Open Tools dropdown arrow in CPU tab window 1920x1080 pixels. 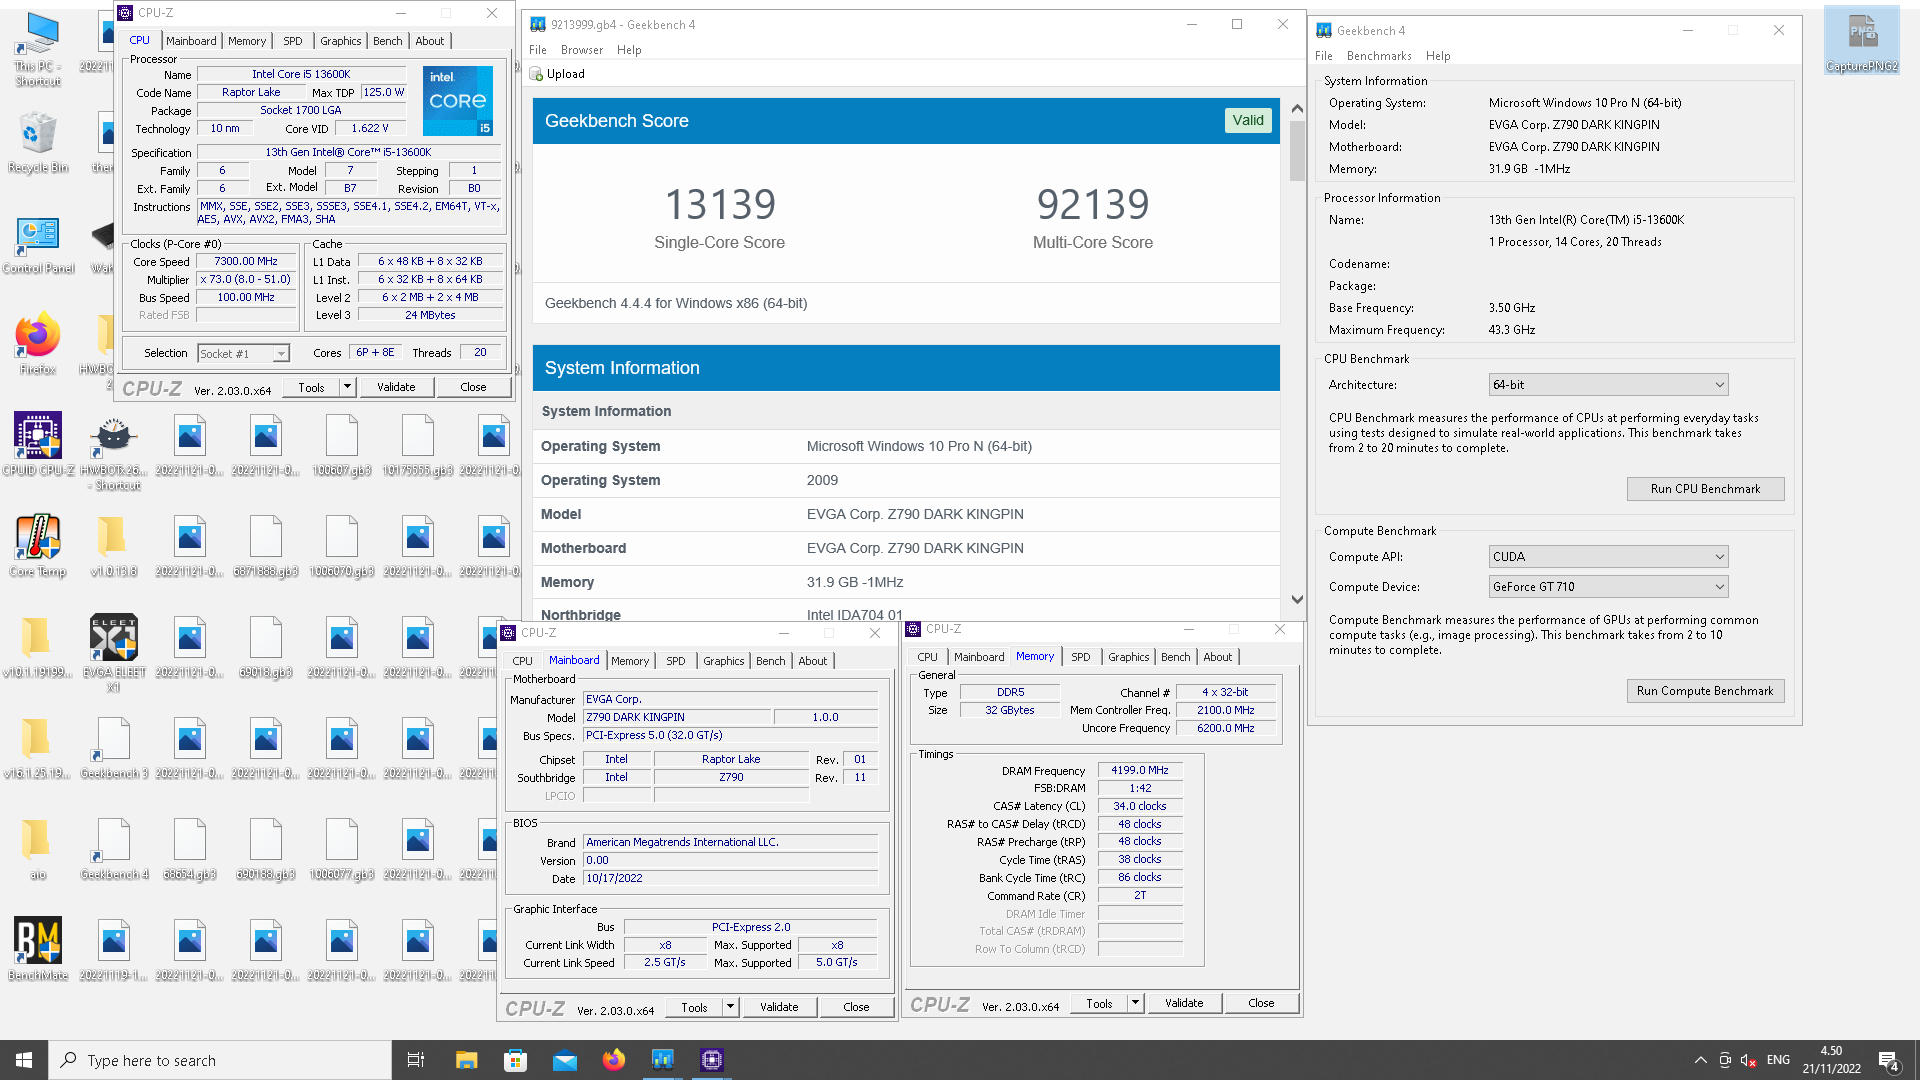click(x=347, y=387)
